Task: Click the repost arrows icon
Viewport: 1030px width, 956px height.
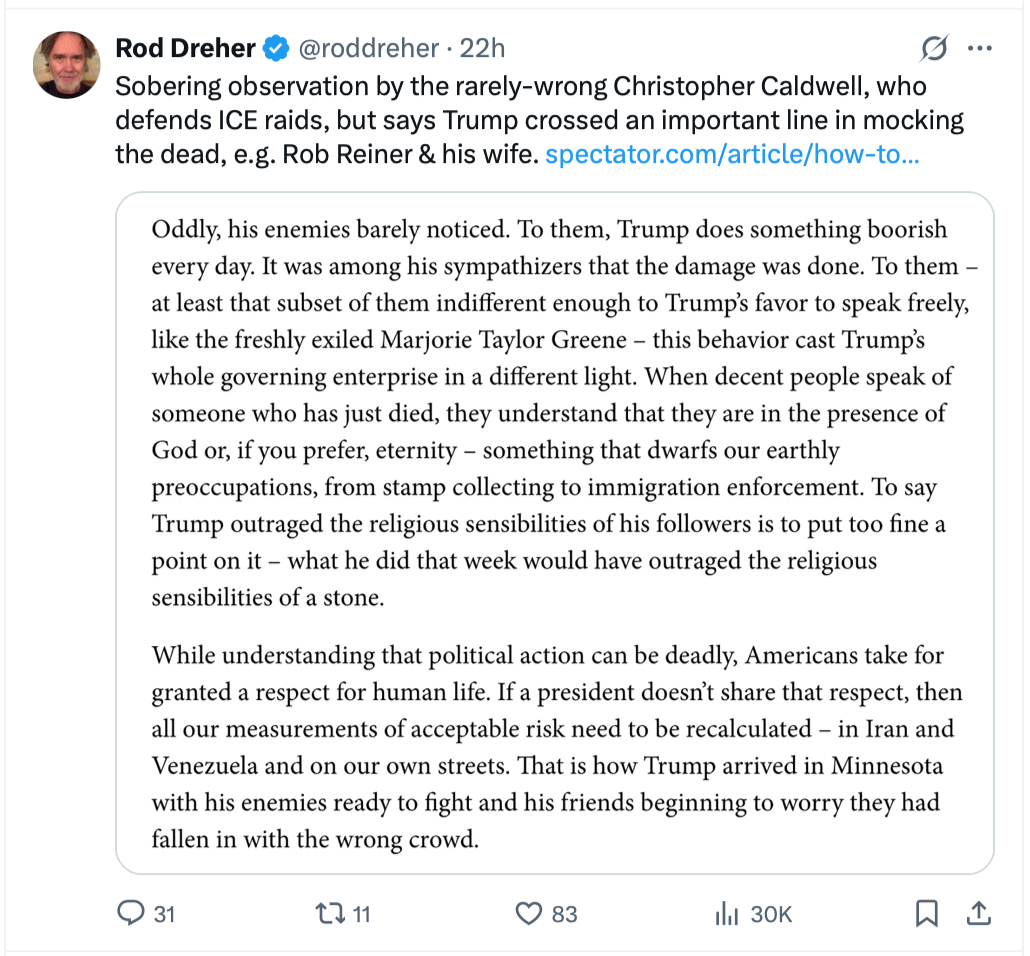Action: click(x=328, y=913)
